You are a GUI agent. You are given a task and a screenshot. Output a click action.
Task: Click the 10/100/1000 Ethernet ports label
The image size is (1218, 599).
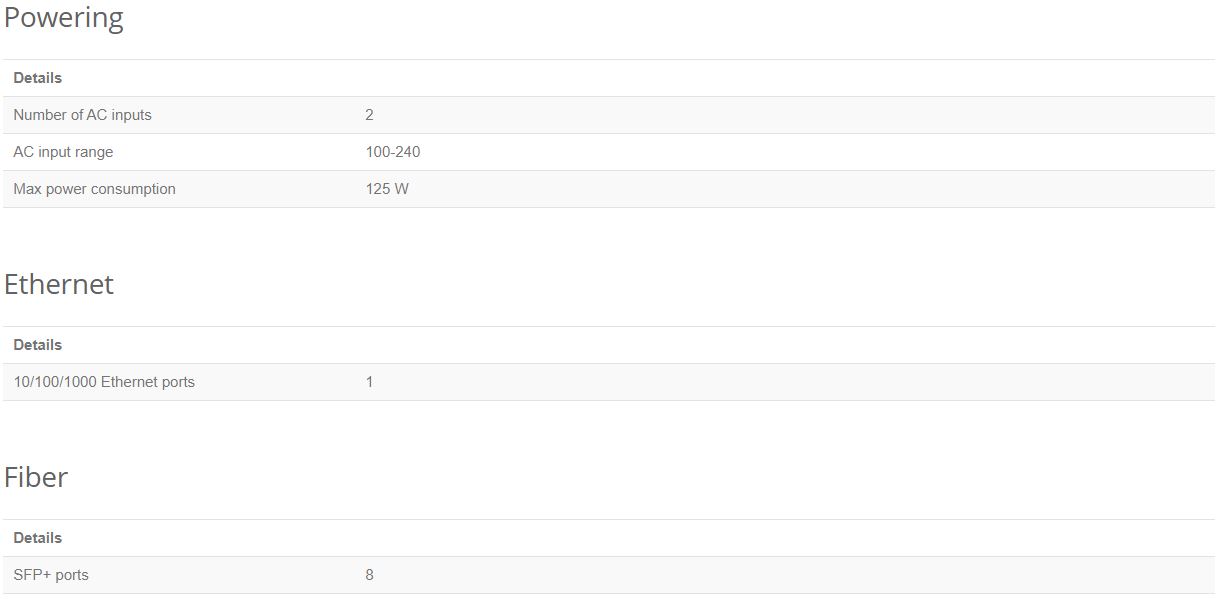point(104,382)
